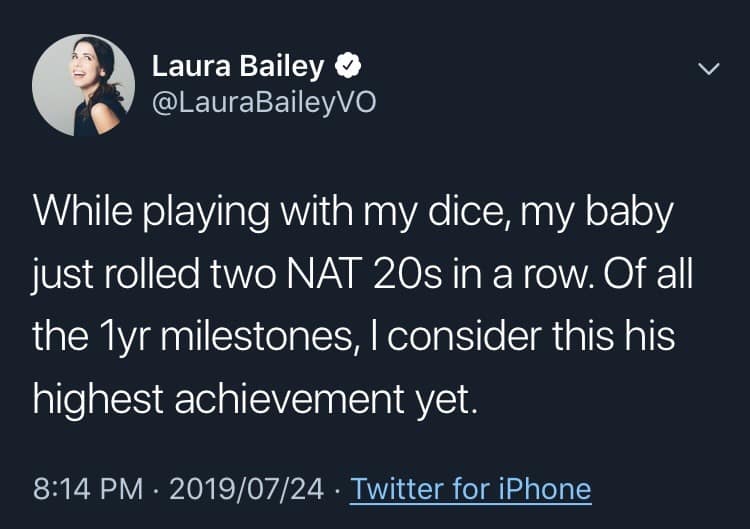Click Laura Bailey's profile avatar photo
The height and width of the screenshot is (529, 750).
(84, 84)
